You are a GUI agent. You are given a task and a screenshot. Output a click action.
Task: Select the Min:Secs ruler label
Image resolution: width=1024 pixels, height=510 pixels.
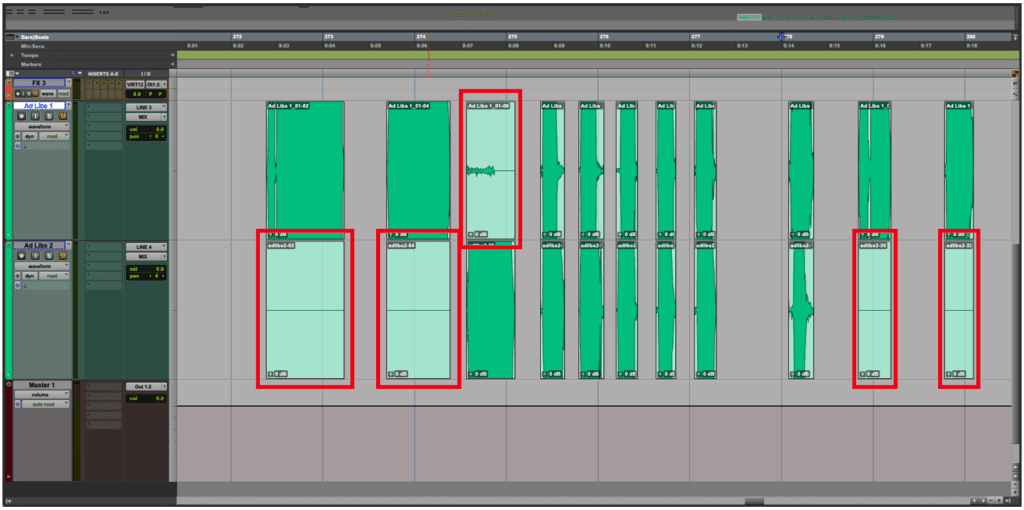coord(31,46)
